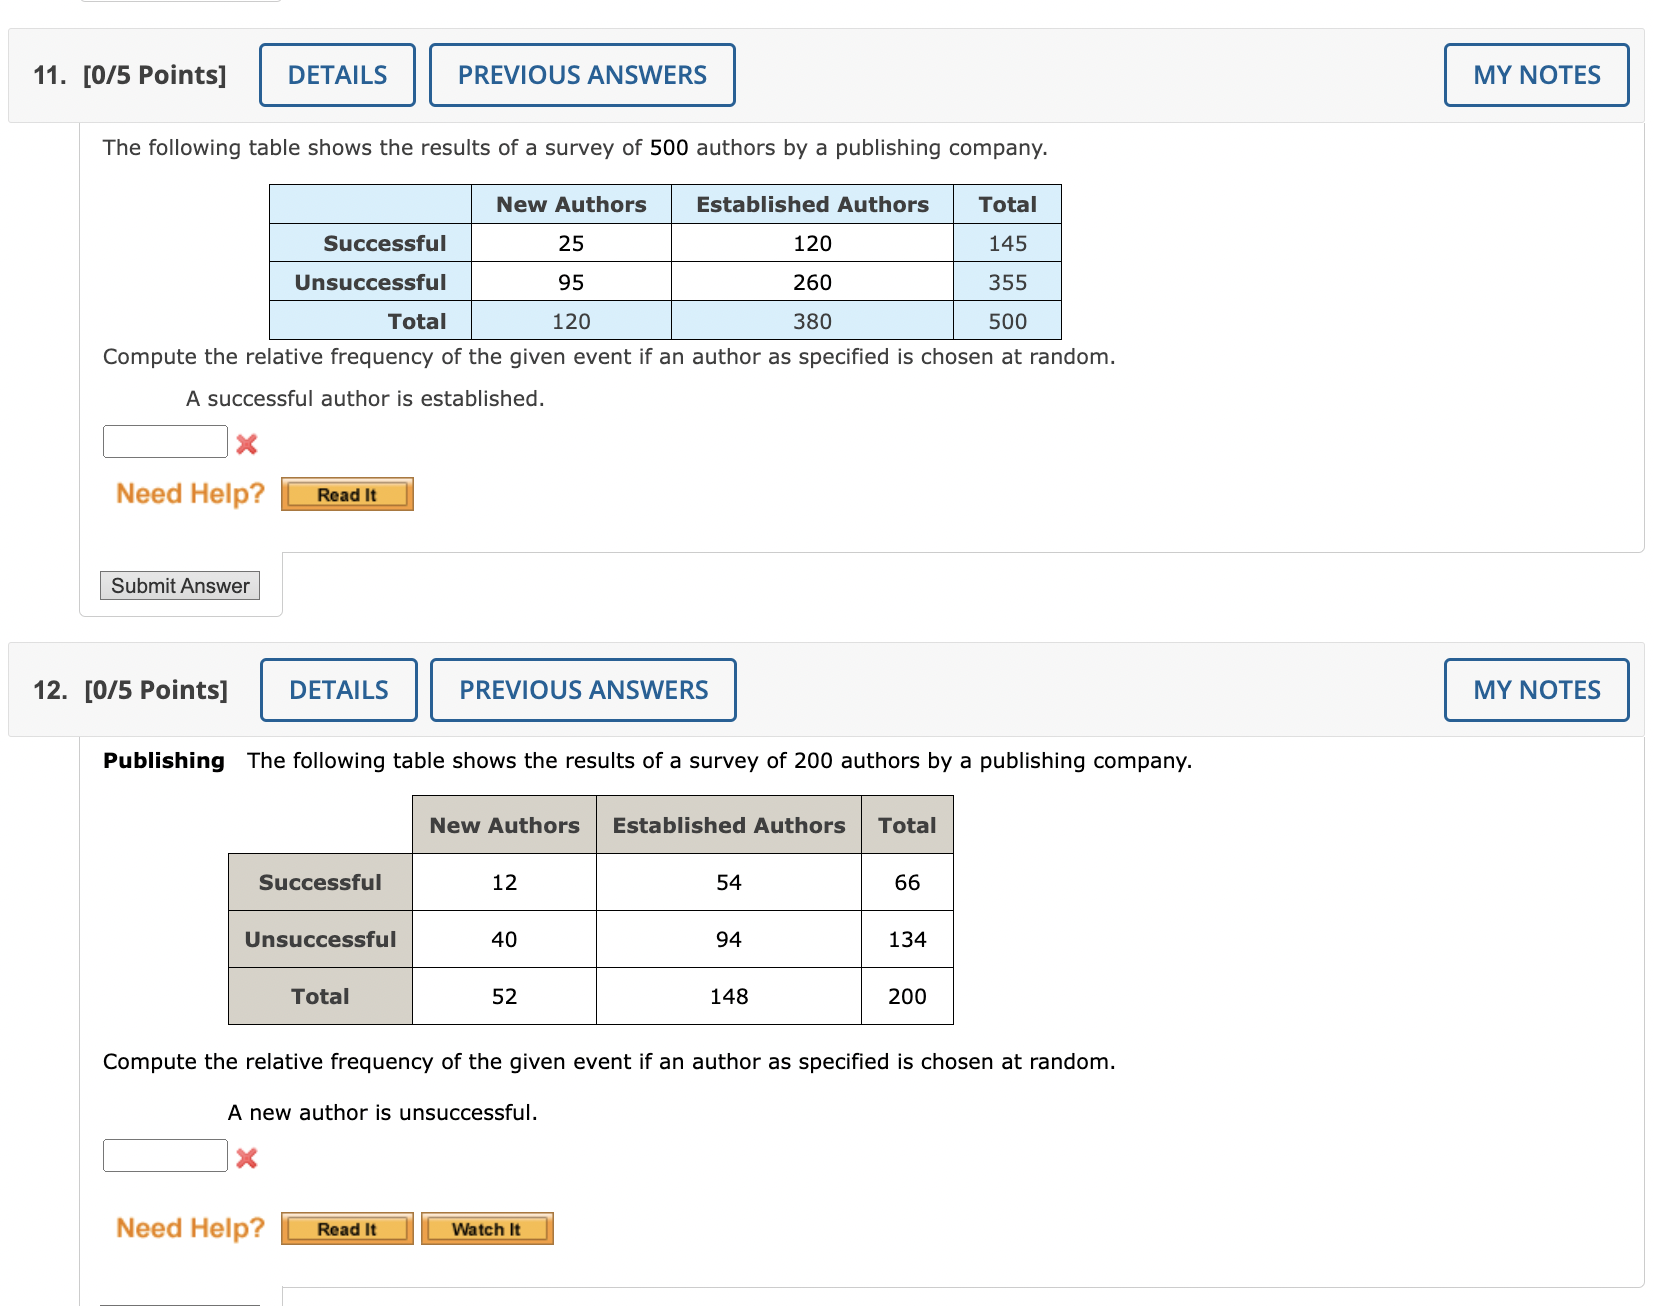Viewport: 1654px width, 1306px height.
Task: Click the '11. [0/5 Points]' header label
Action: coord(130,75)
